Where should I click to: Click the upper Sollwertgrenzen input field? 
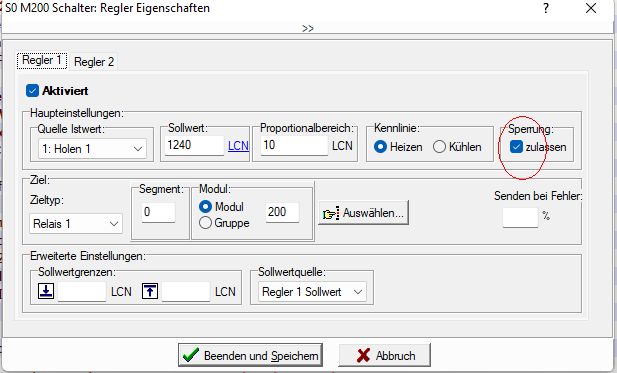point(186,292)
